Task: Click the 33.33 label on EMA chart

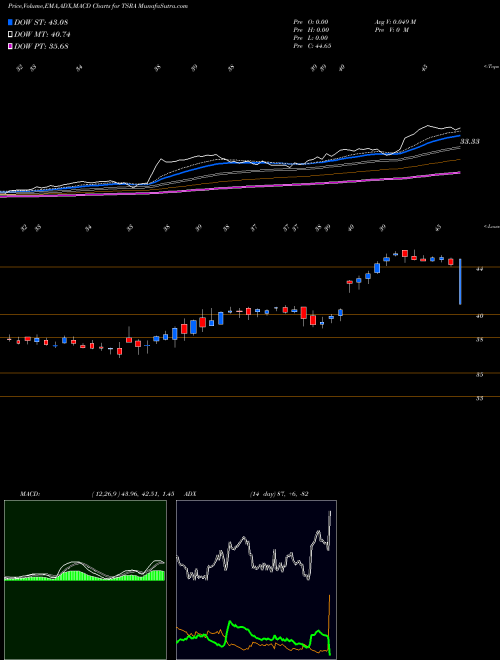Action: [470, 142]
